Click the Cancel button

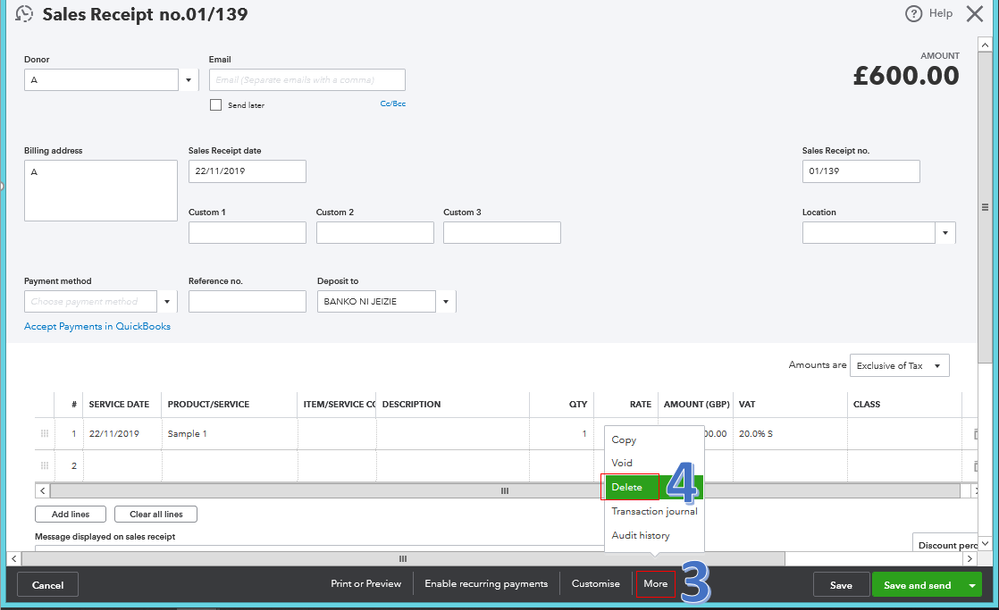(x=48, y=585)
